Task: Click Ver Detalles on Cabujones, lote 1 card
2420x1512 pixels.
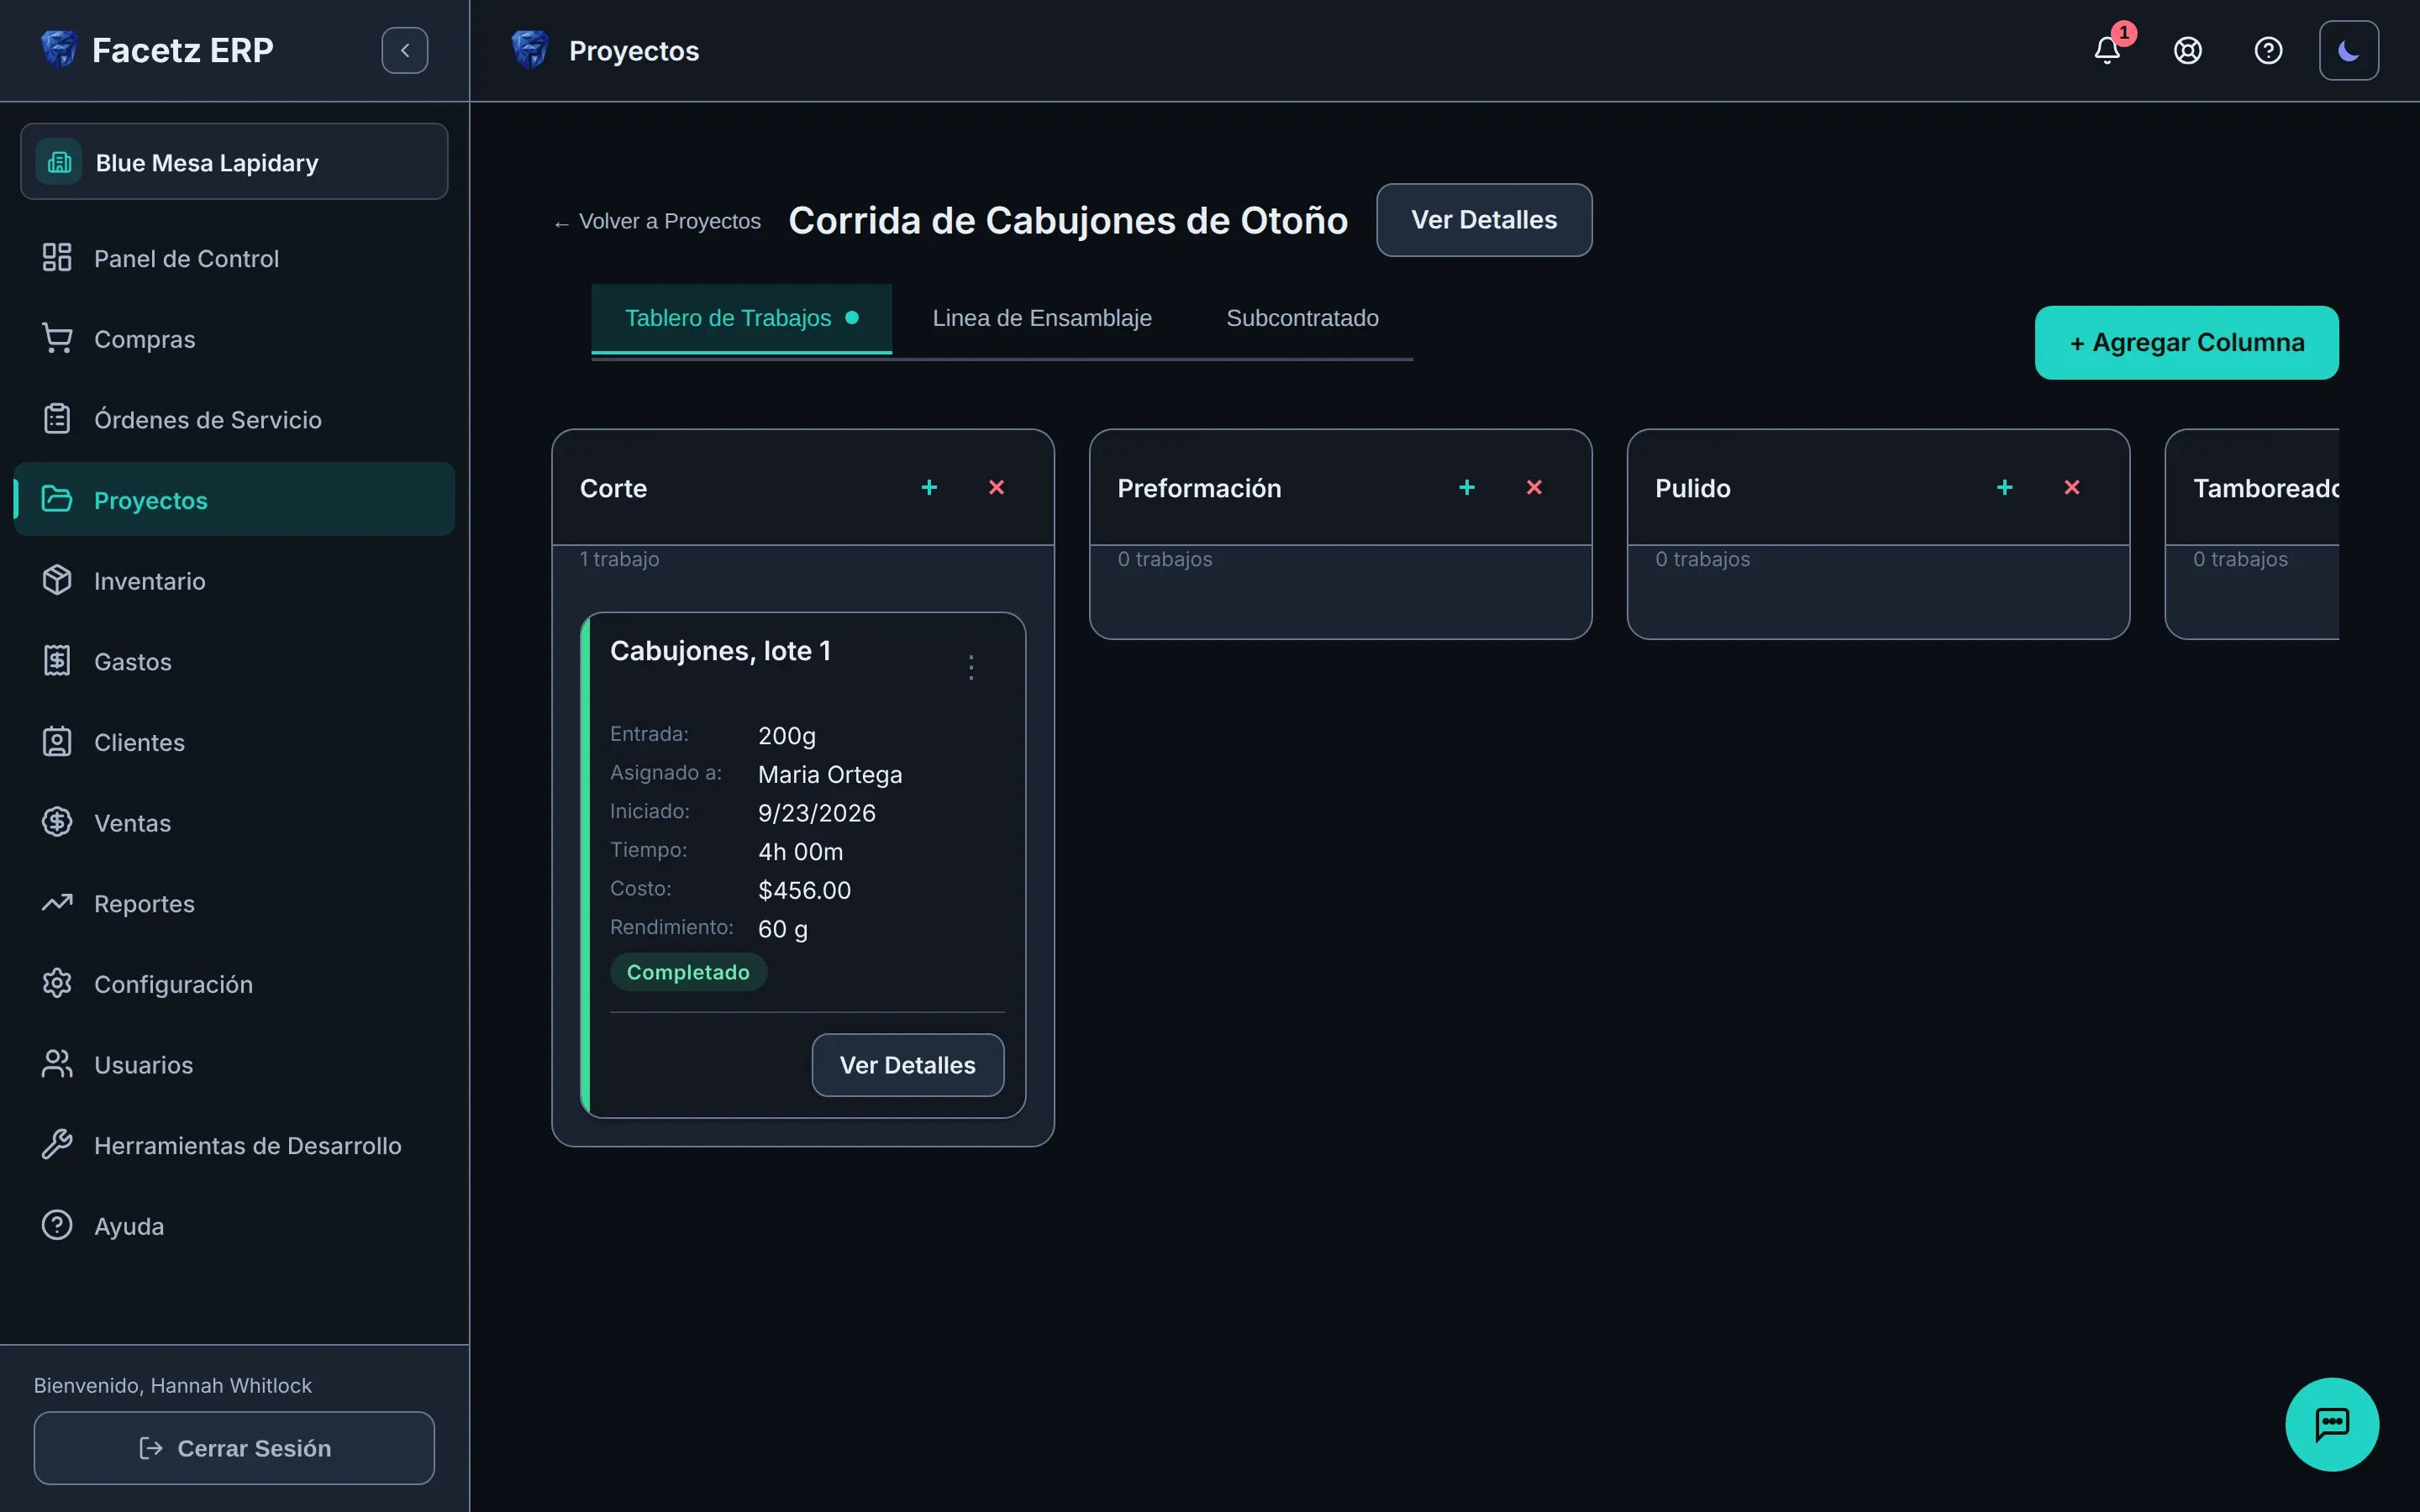Action: [x=907, y=1065]
